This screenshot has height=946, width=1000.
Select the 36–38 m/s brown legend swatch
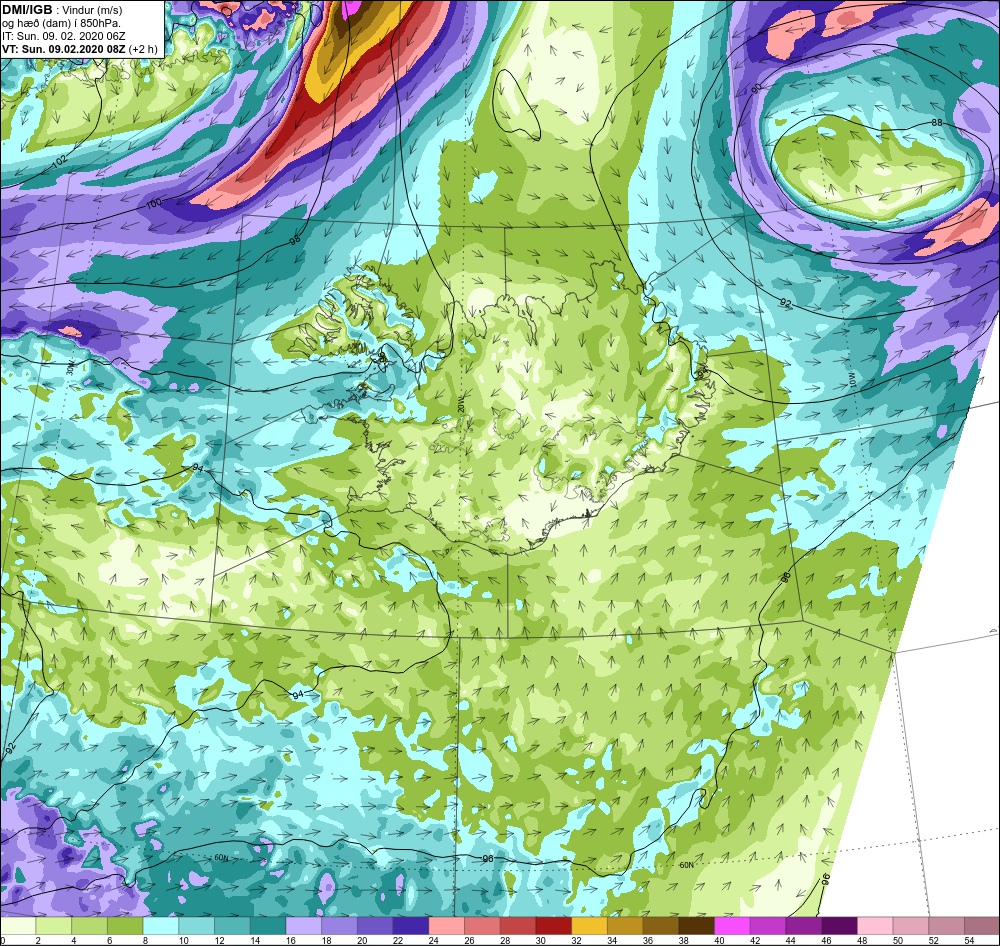coord(661,927)
